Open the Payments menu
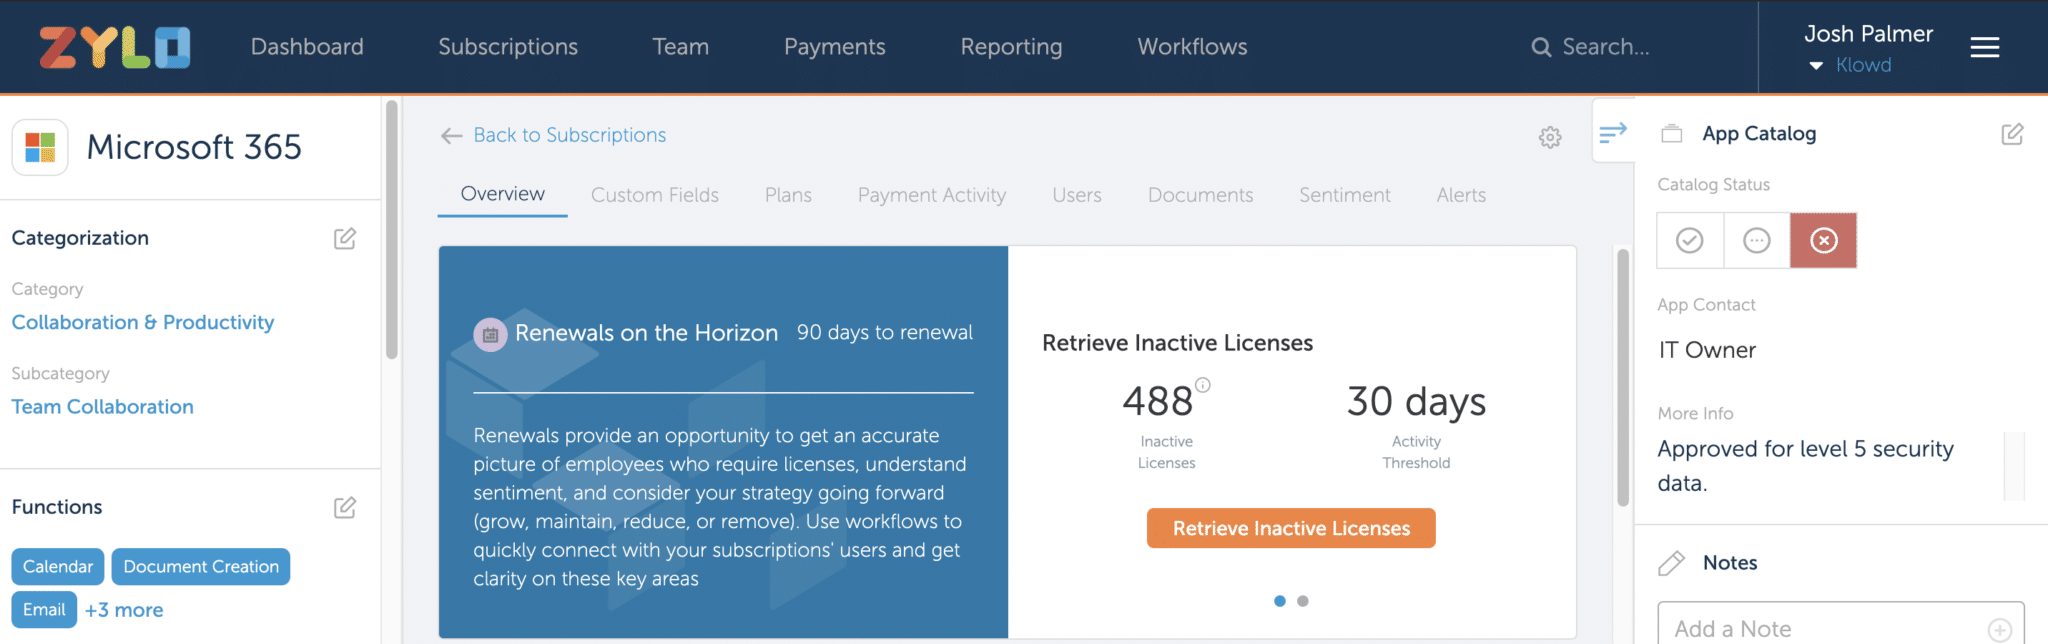 pyautogui.click(x=835, y=47)
